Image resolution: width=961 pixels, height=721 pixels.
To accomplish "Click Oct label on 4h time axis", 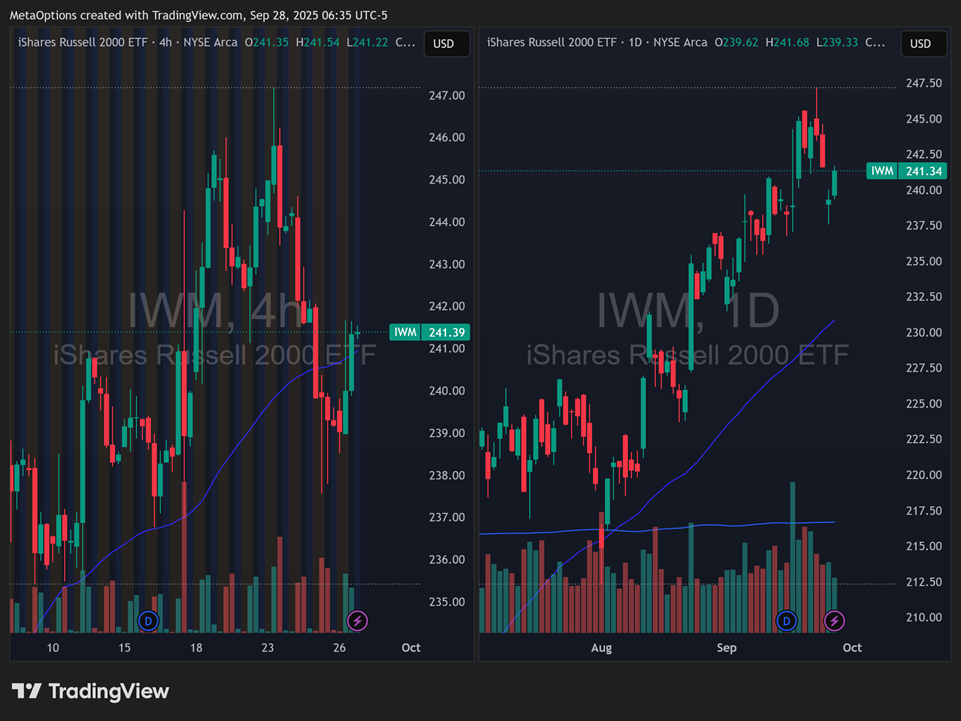I will point(411,648).
